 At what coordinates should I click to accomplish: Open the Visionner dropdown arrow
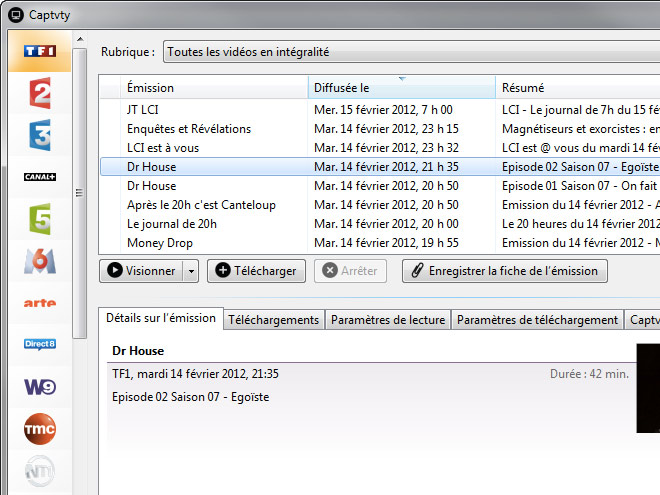pyautogui.click(x=191, y=271)
